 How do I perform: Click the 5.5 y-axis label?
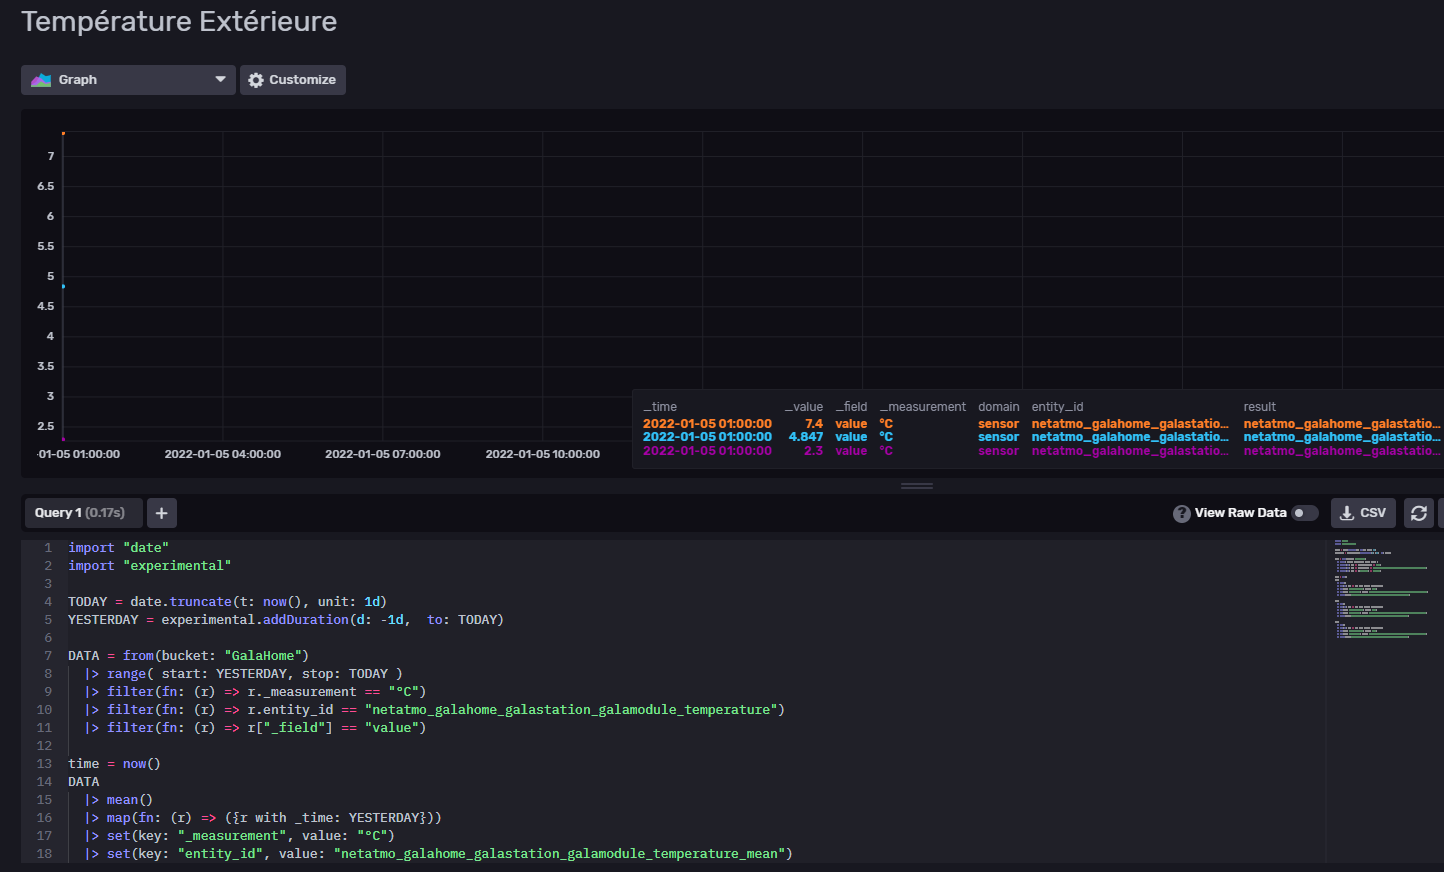[x=46, y=246]
